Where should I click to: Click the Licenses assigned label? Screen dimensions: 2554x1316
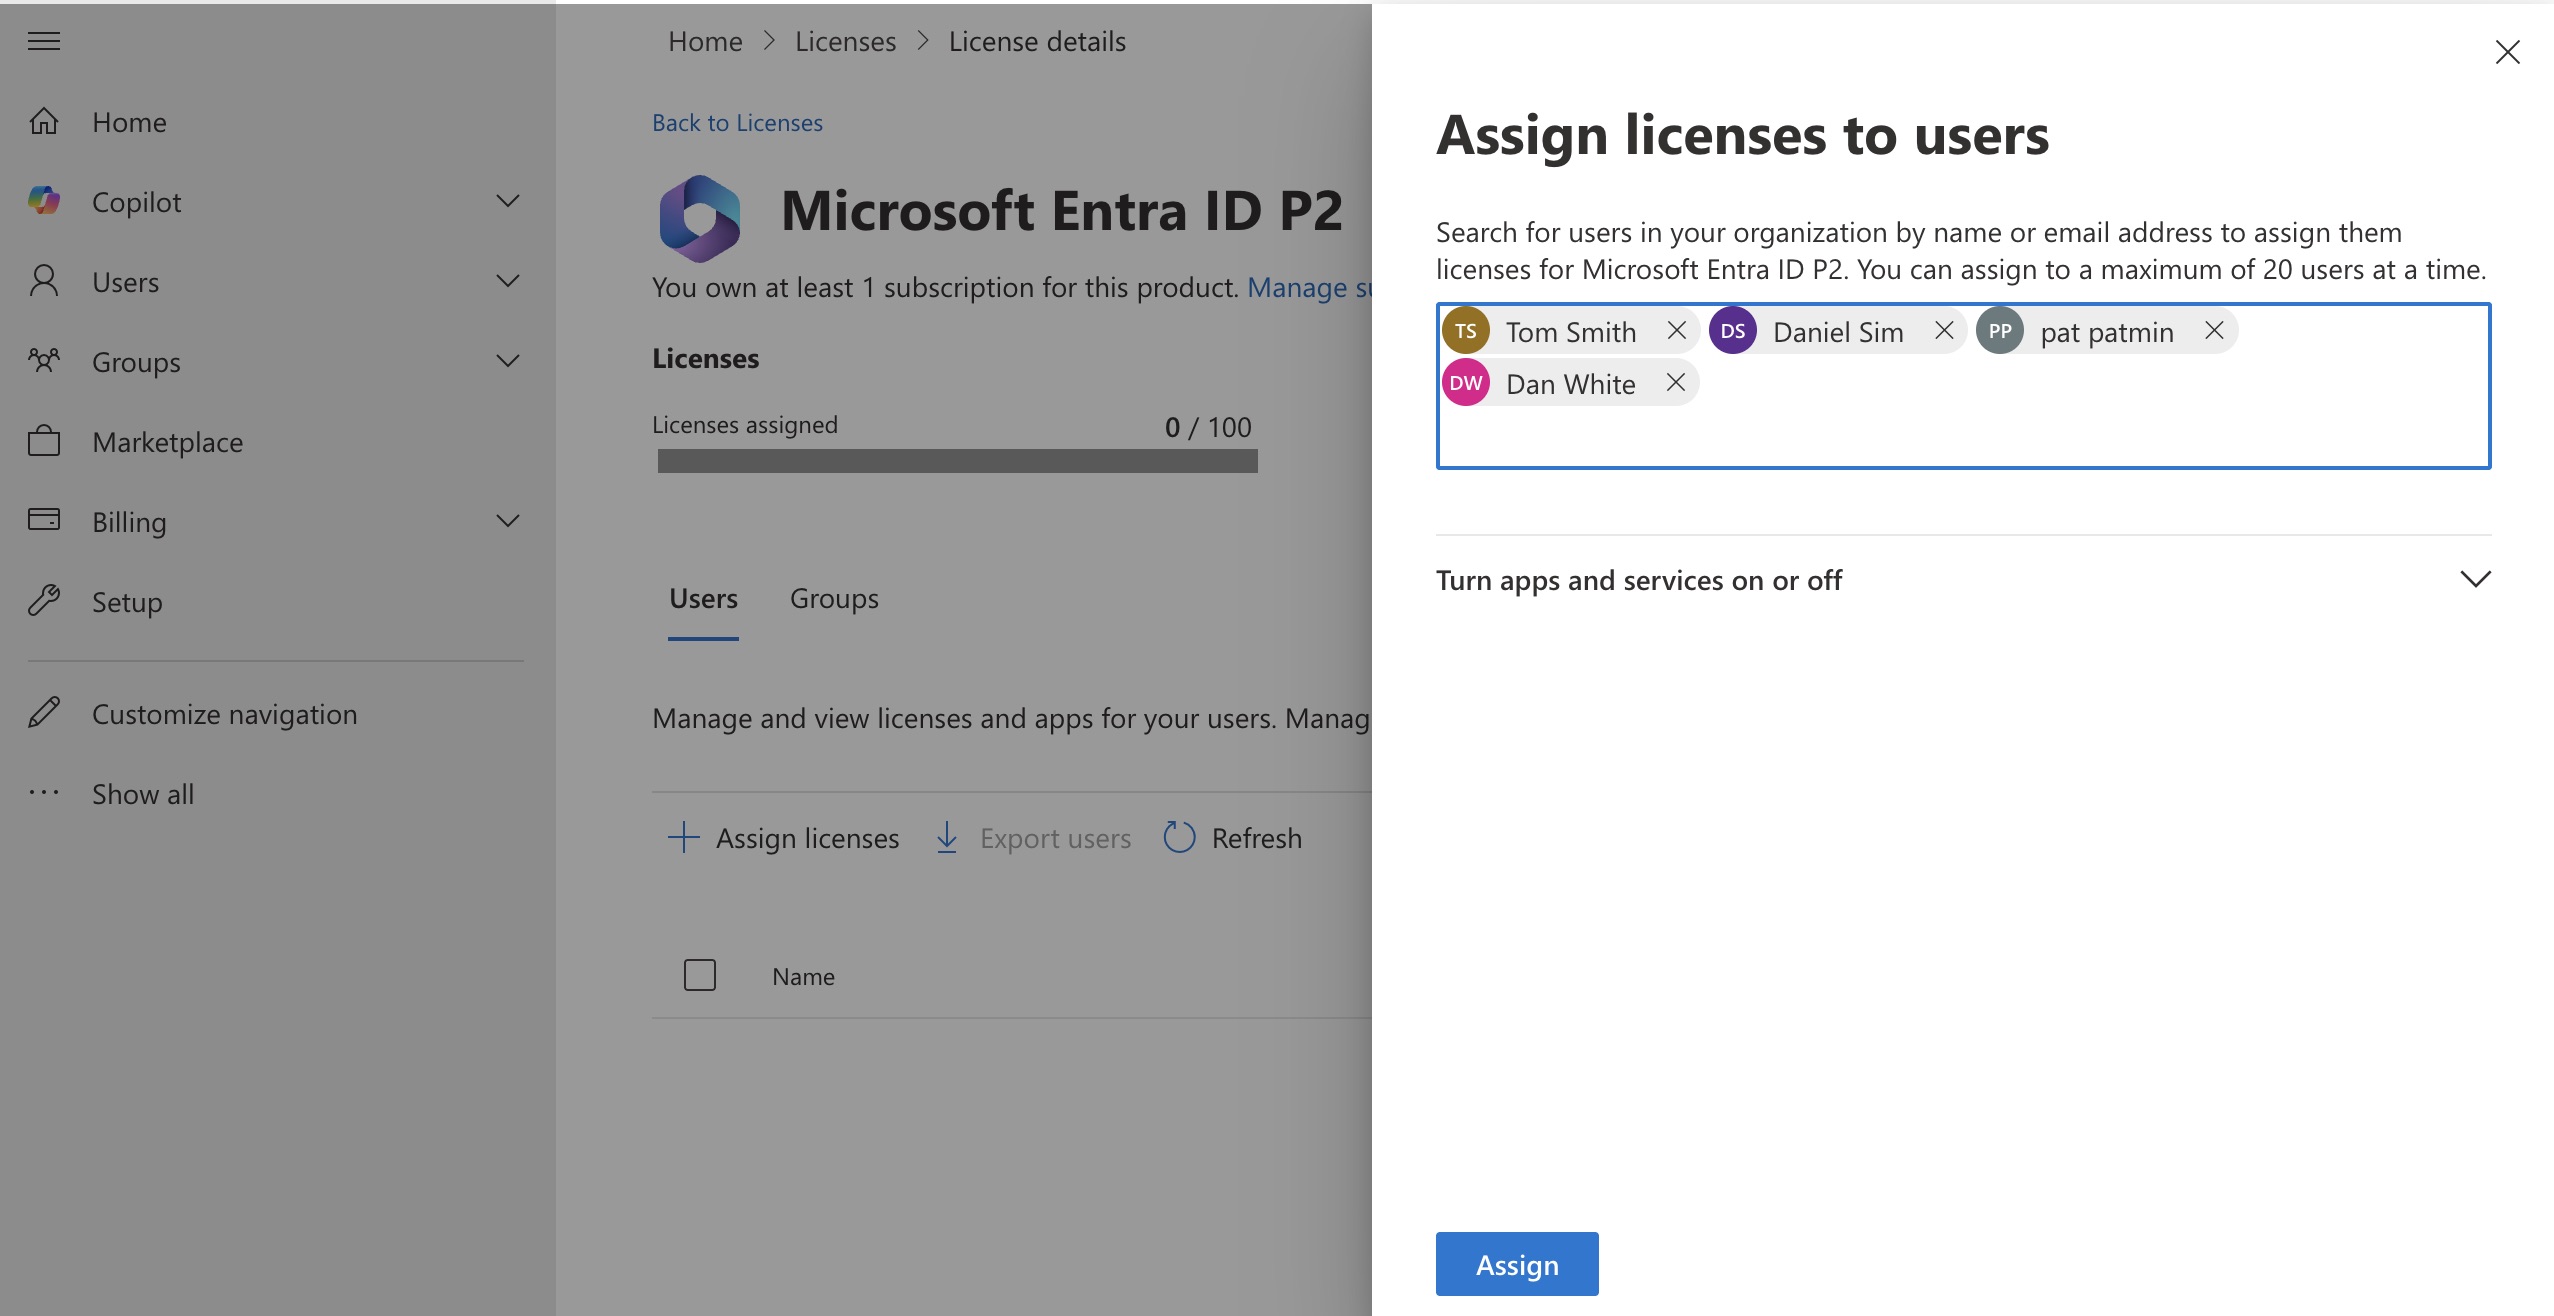pyautogui.click(x=745, y=425)
